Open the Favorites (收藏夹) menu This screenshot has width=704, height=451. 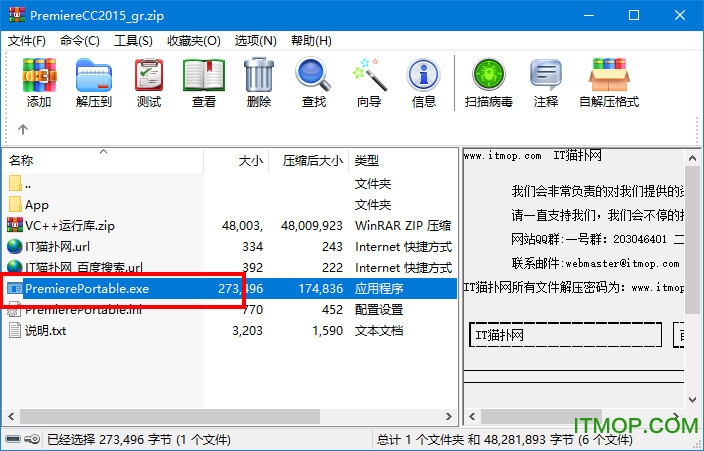(x=194, y=41)
